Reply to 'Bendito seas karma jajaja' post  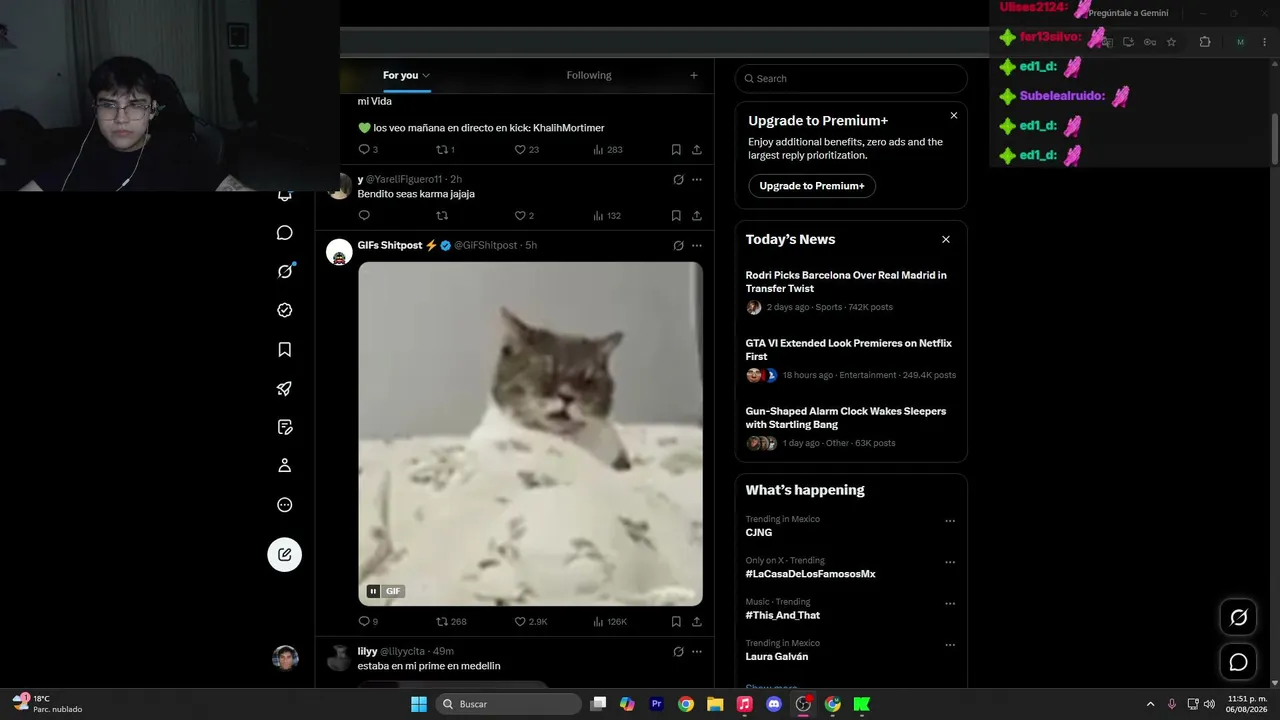pyautogui.click(x=364, y=216)
